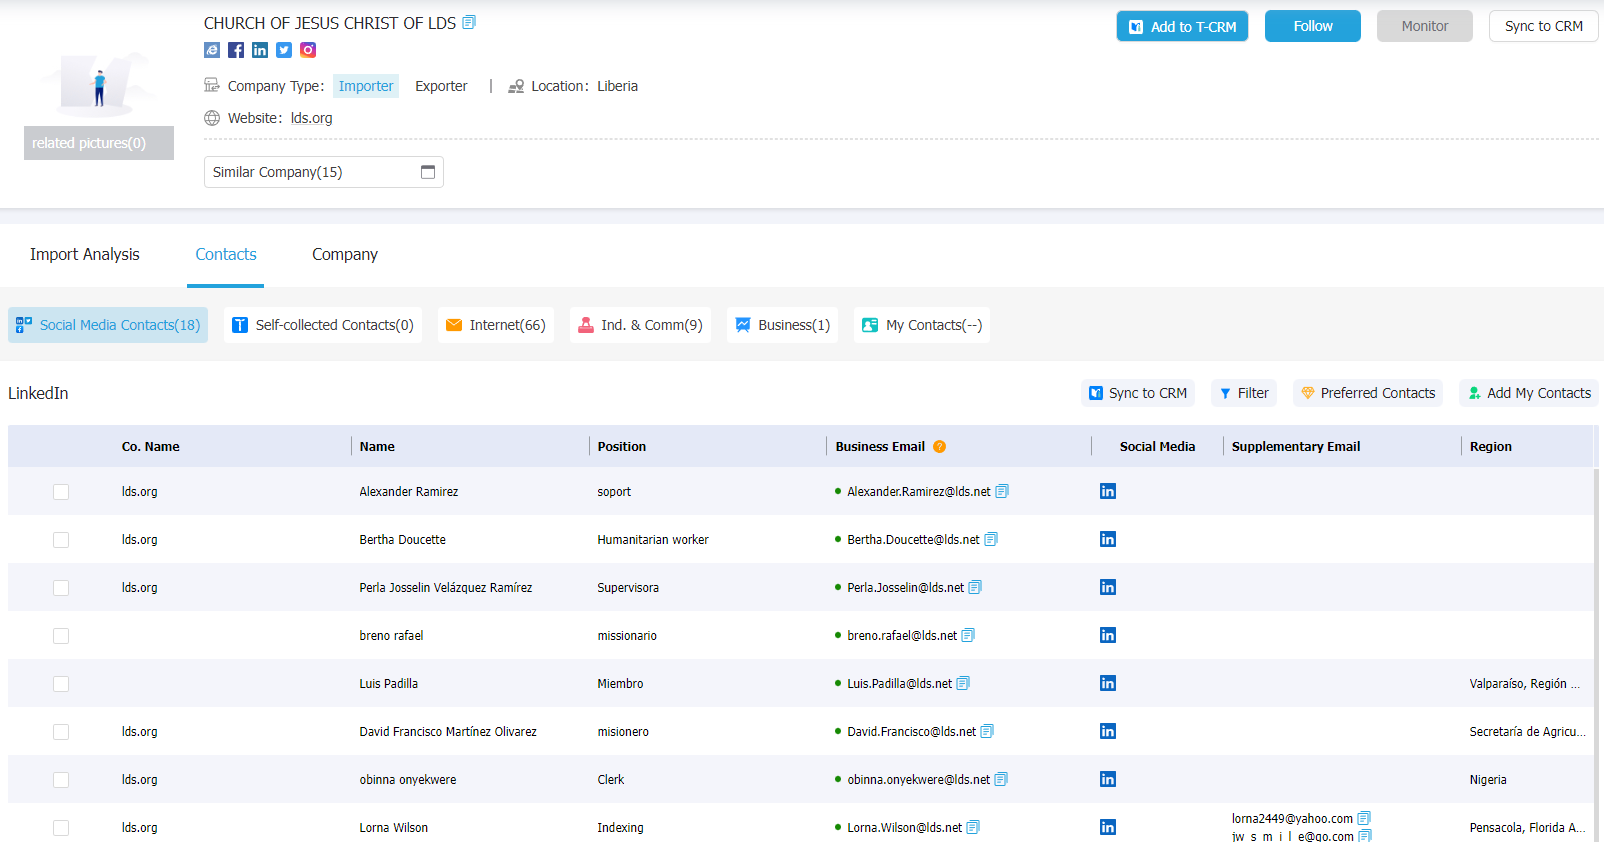Click the Business Email help question icon
Screen dimensions: 1604x842
(x=939, y=447)
